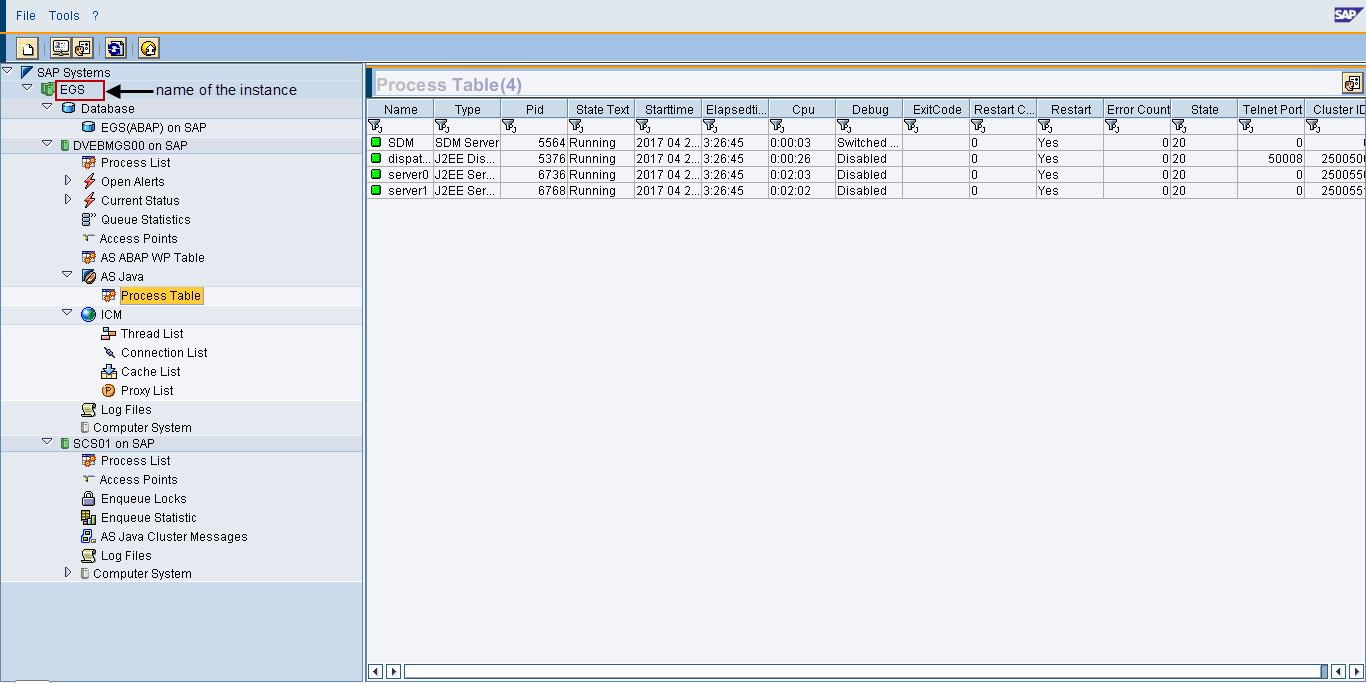The width and height of the screenshot is (1366, 683).
Task: Collapse the Database node
Action: [x=47, y=107]
